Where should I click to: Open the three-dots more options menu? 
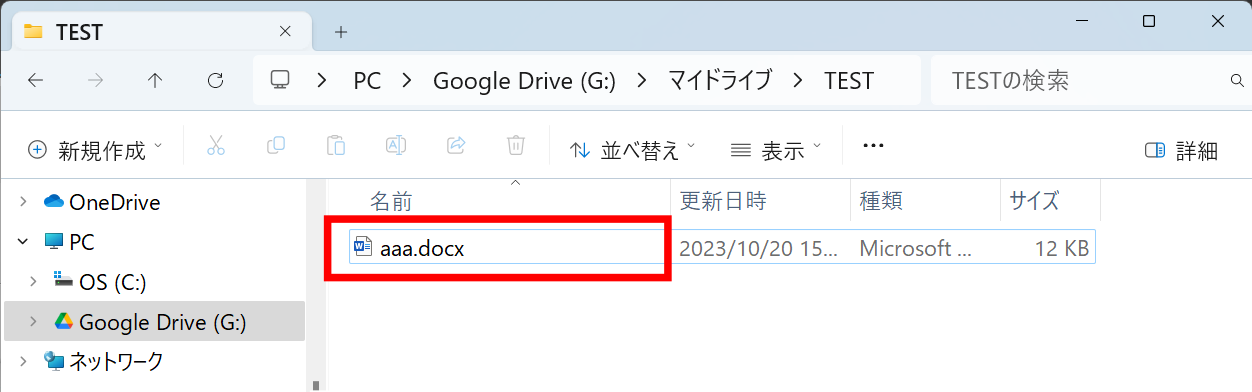click(873, 146)
